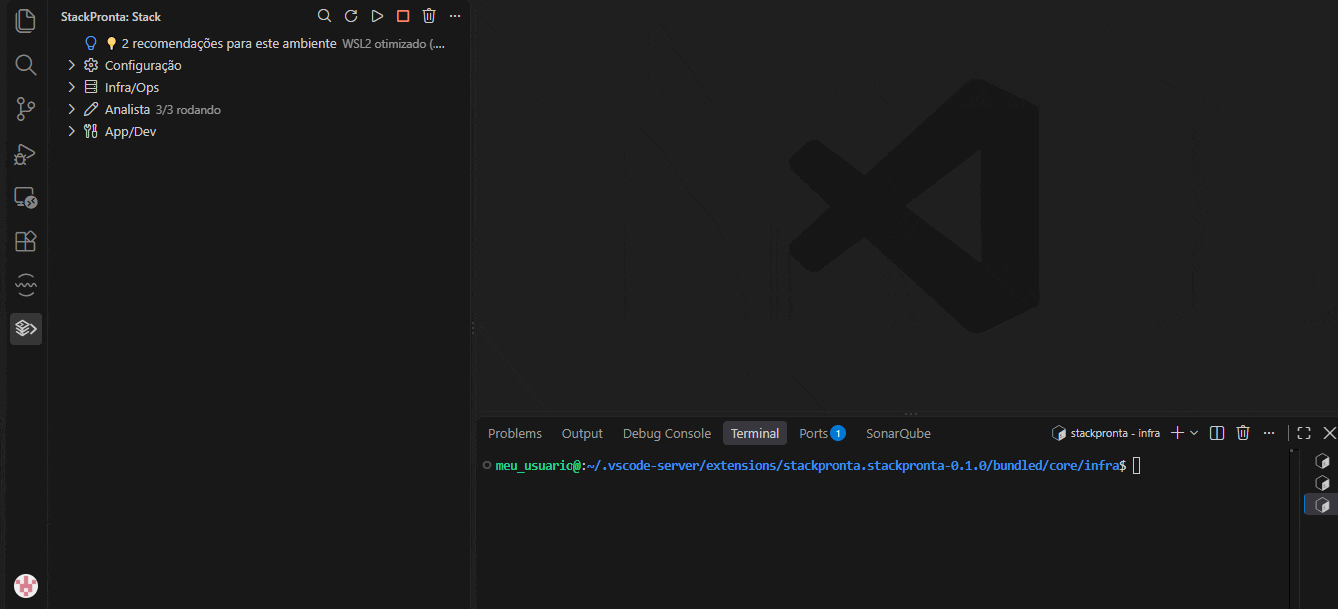Maximize the panel size
The image size is (1338, 609).
[x=1304, y=433]
